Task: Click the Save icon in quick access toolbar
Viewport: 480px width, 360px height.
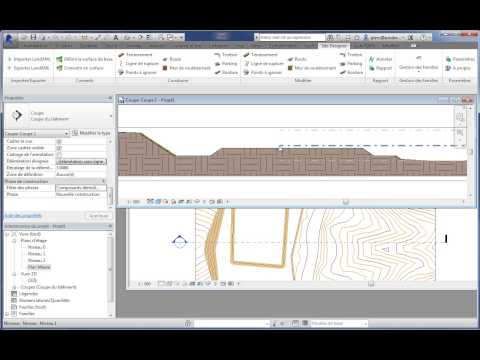Action: [x=33, y=37]
